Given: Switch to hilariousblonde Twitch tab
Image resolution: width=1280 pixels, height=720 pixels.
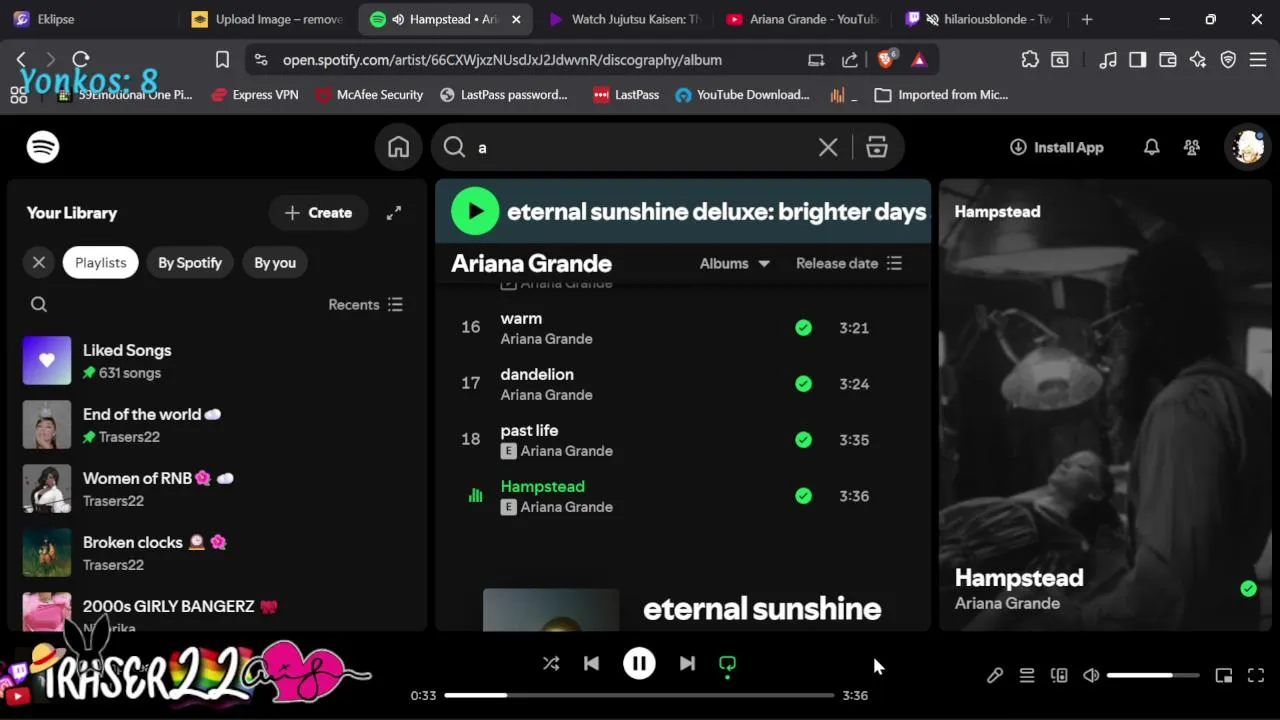Looking at the screenshot, I should (981, 19).
